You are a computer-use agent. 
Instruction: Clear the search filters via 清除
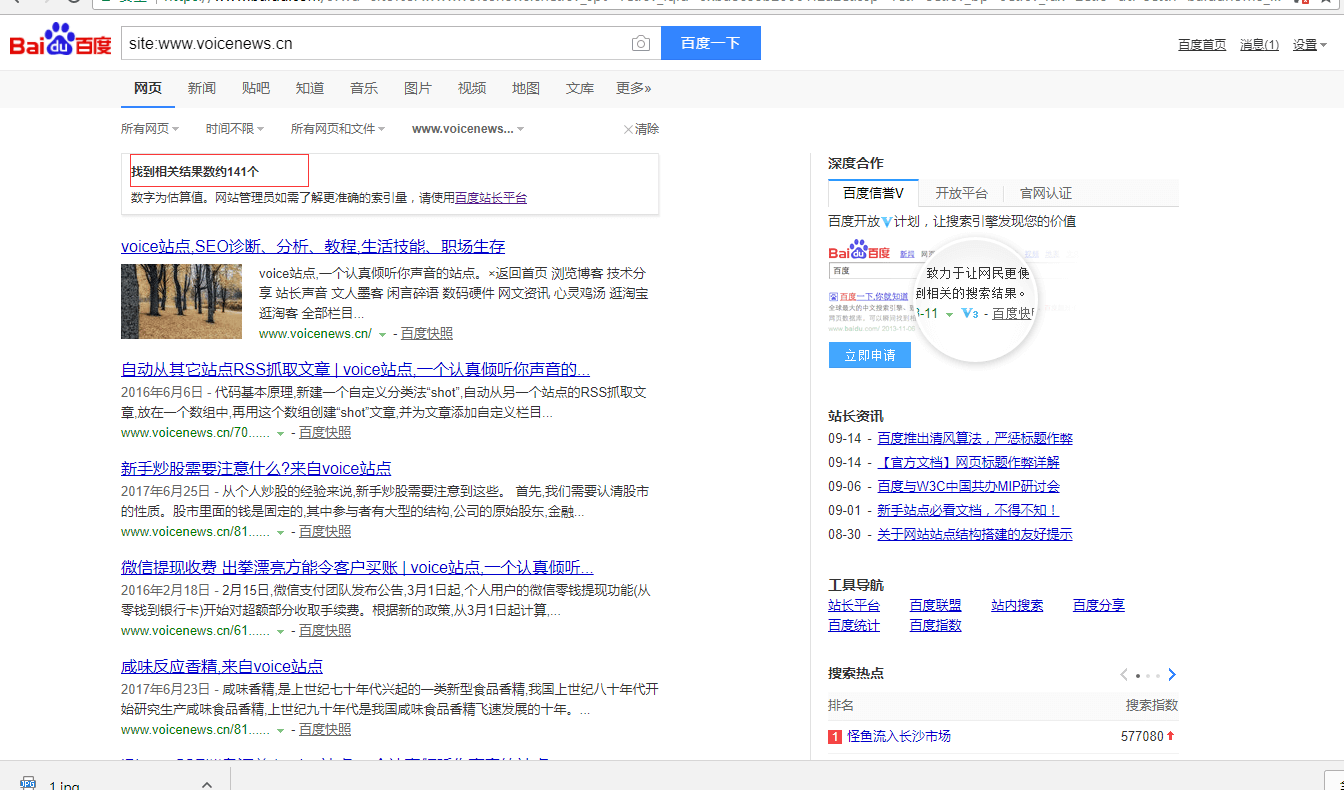coord(641,129)
